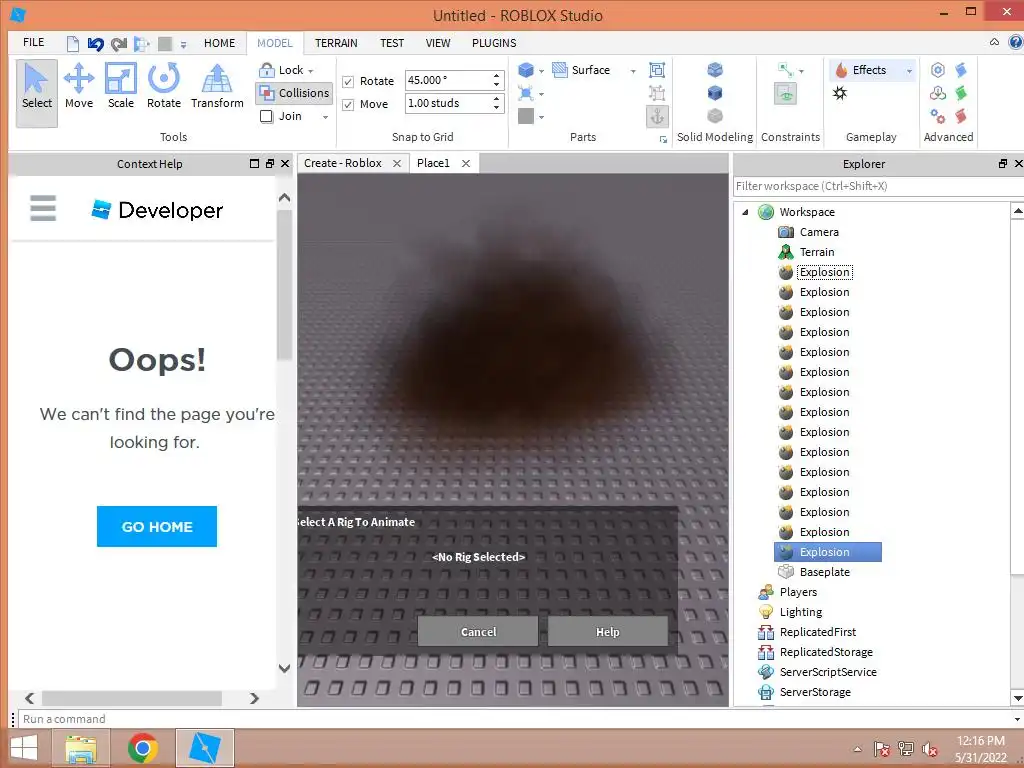Open the FILE menu

(33, 42)
